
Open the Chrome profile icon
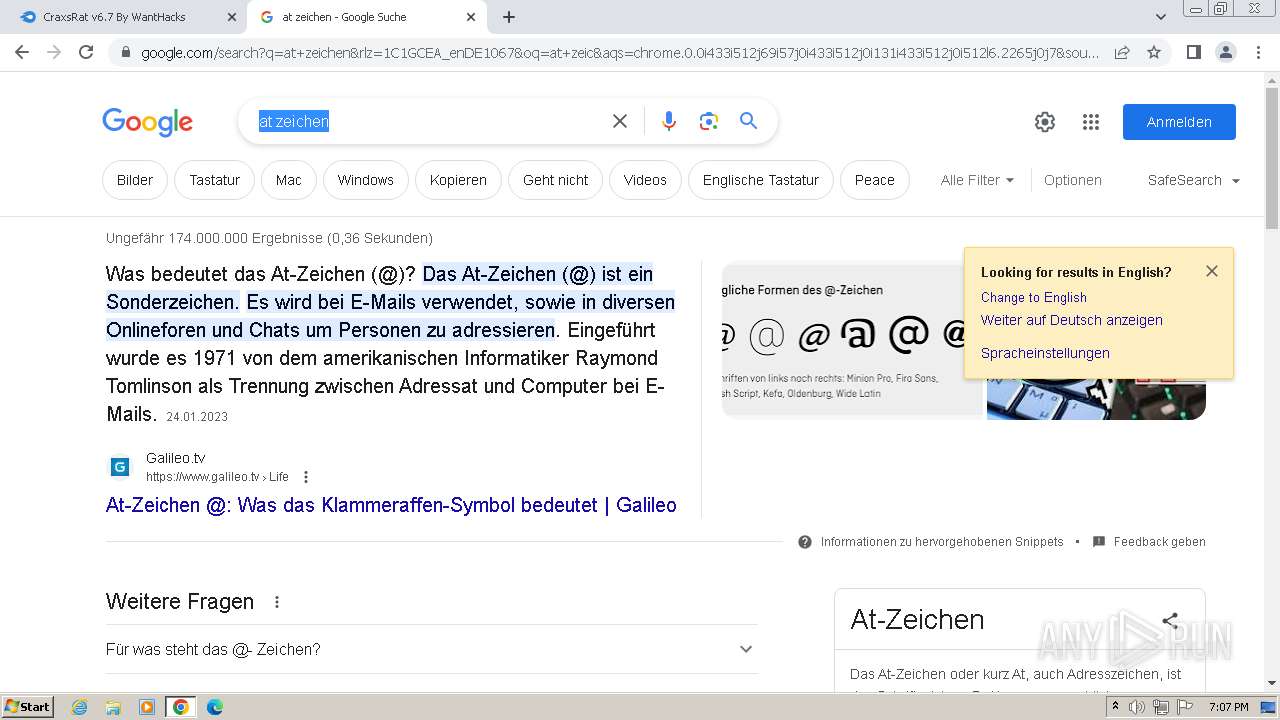tap(1225, 52)
